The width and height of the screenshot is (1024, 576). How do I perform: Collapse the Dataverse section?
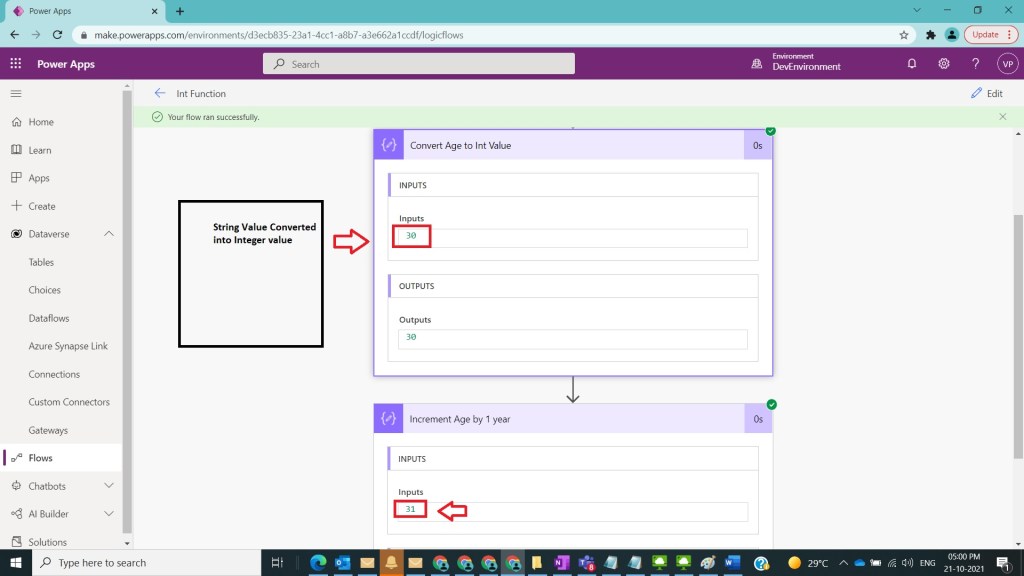tap(109, 234)
